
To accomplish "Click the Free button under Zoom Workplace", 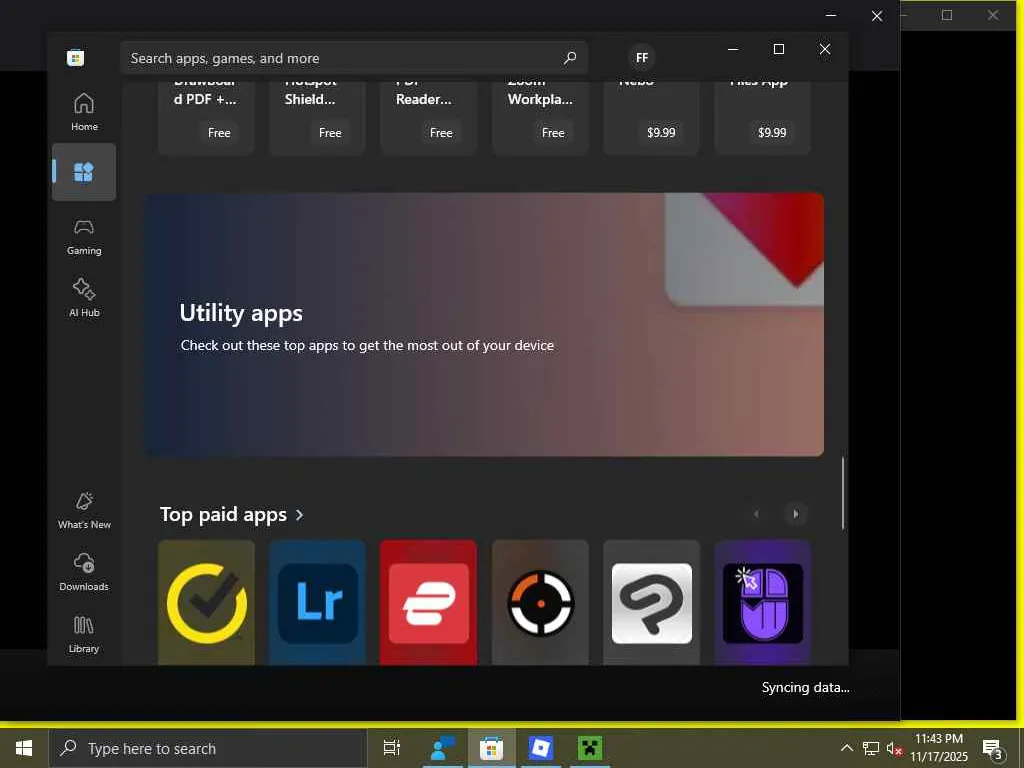I will click(552, 133).
